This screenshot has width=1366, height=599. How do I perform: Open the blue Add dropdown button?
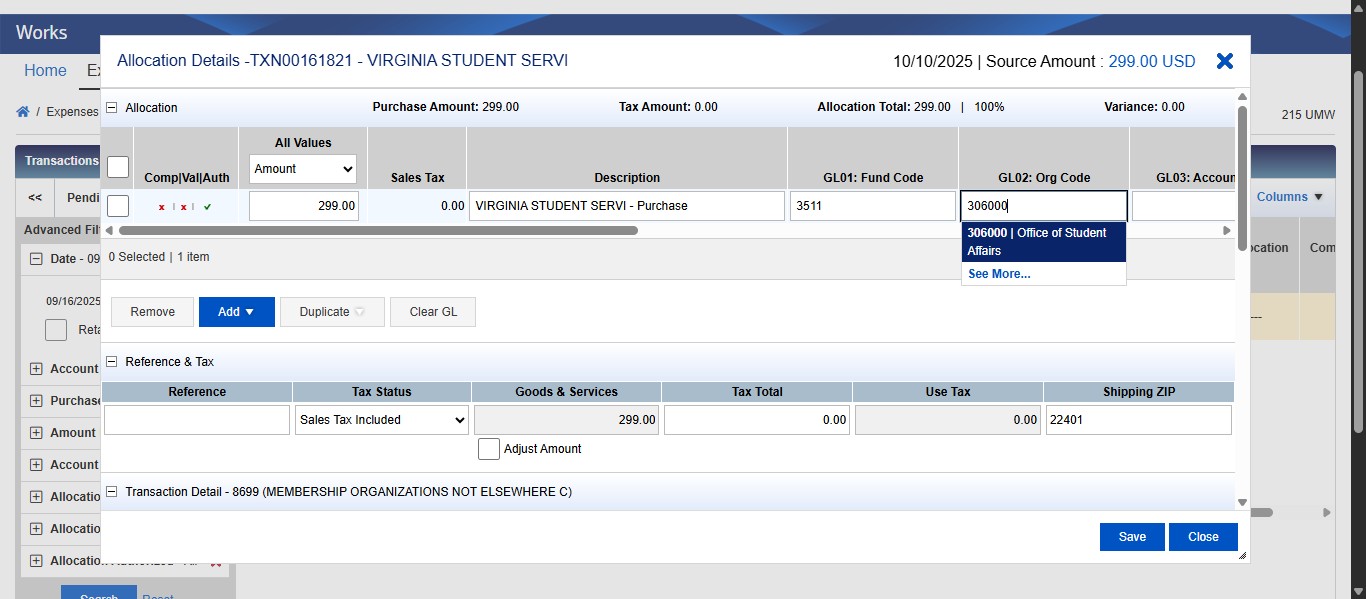pos(236,312)
